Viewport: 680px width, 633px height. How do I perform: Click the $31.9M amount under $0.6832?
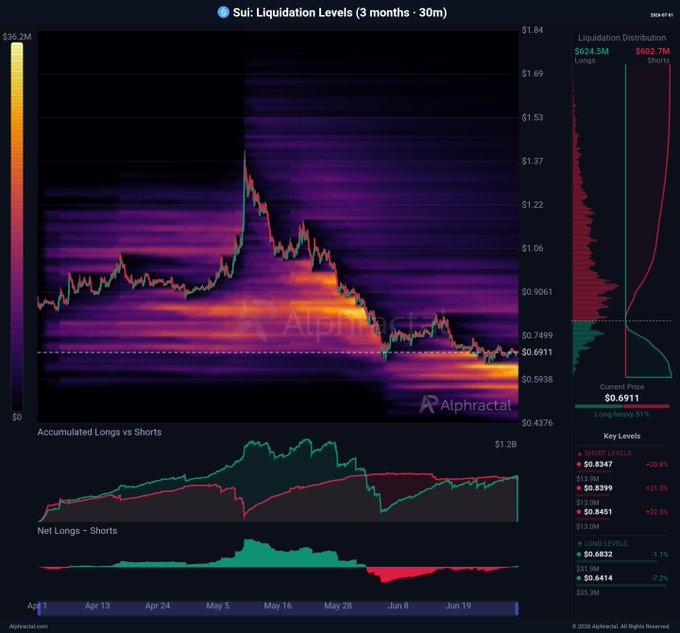pos(588,569)
